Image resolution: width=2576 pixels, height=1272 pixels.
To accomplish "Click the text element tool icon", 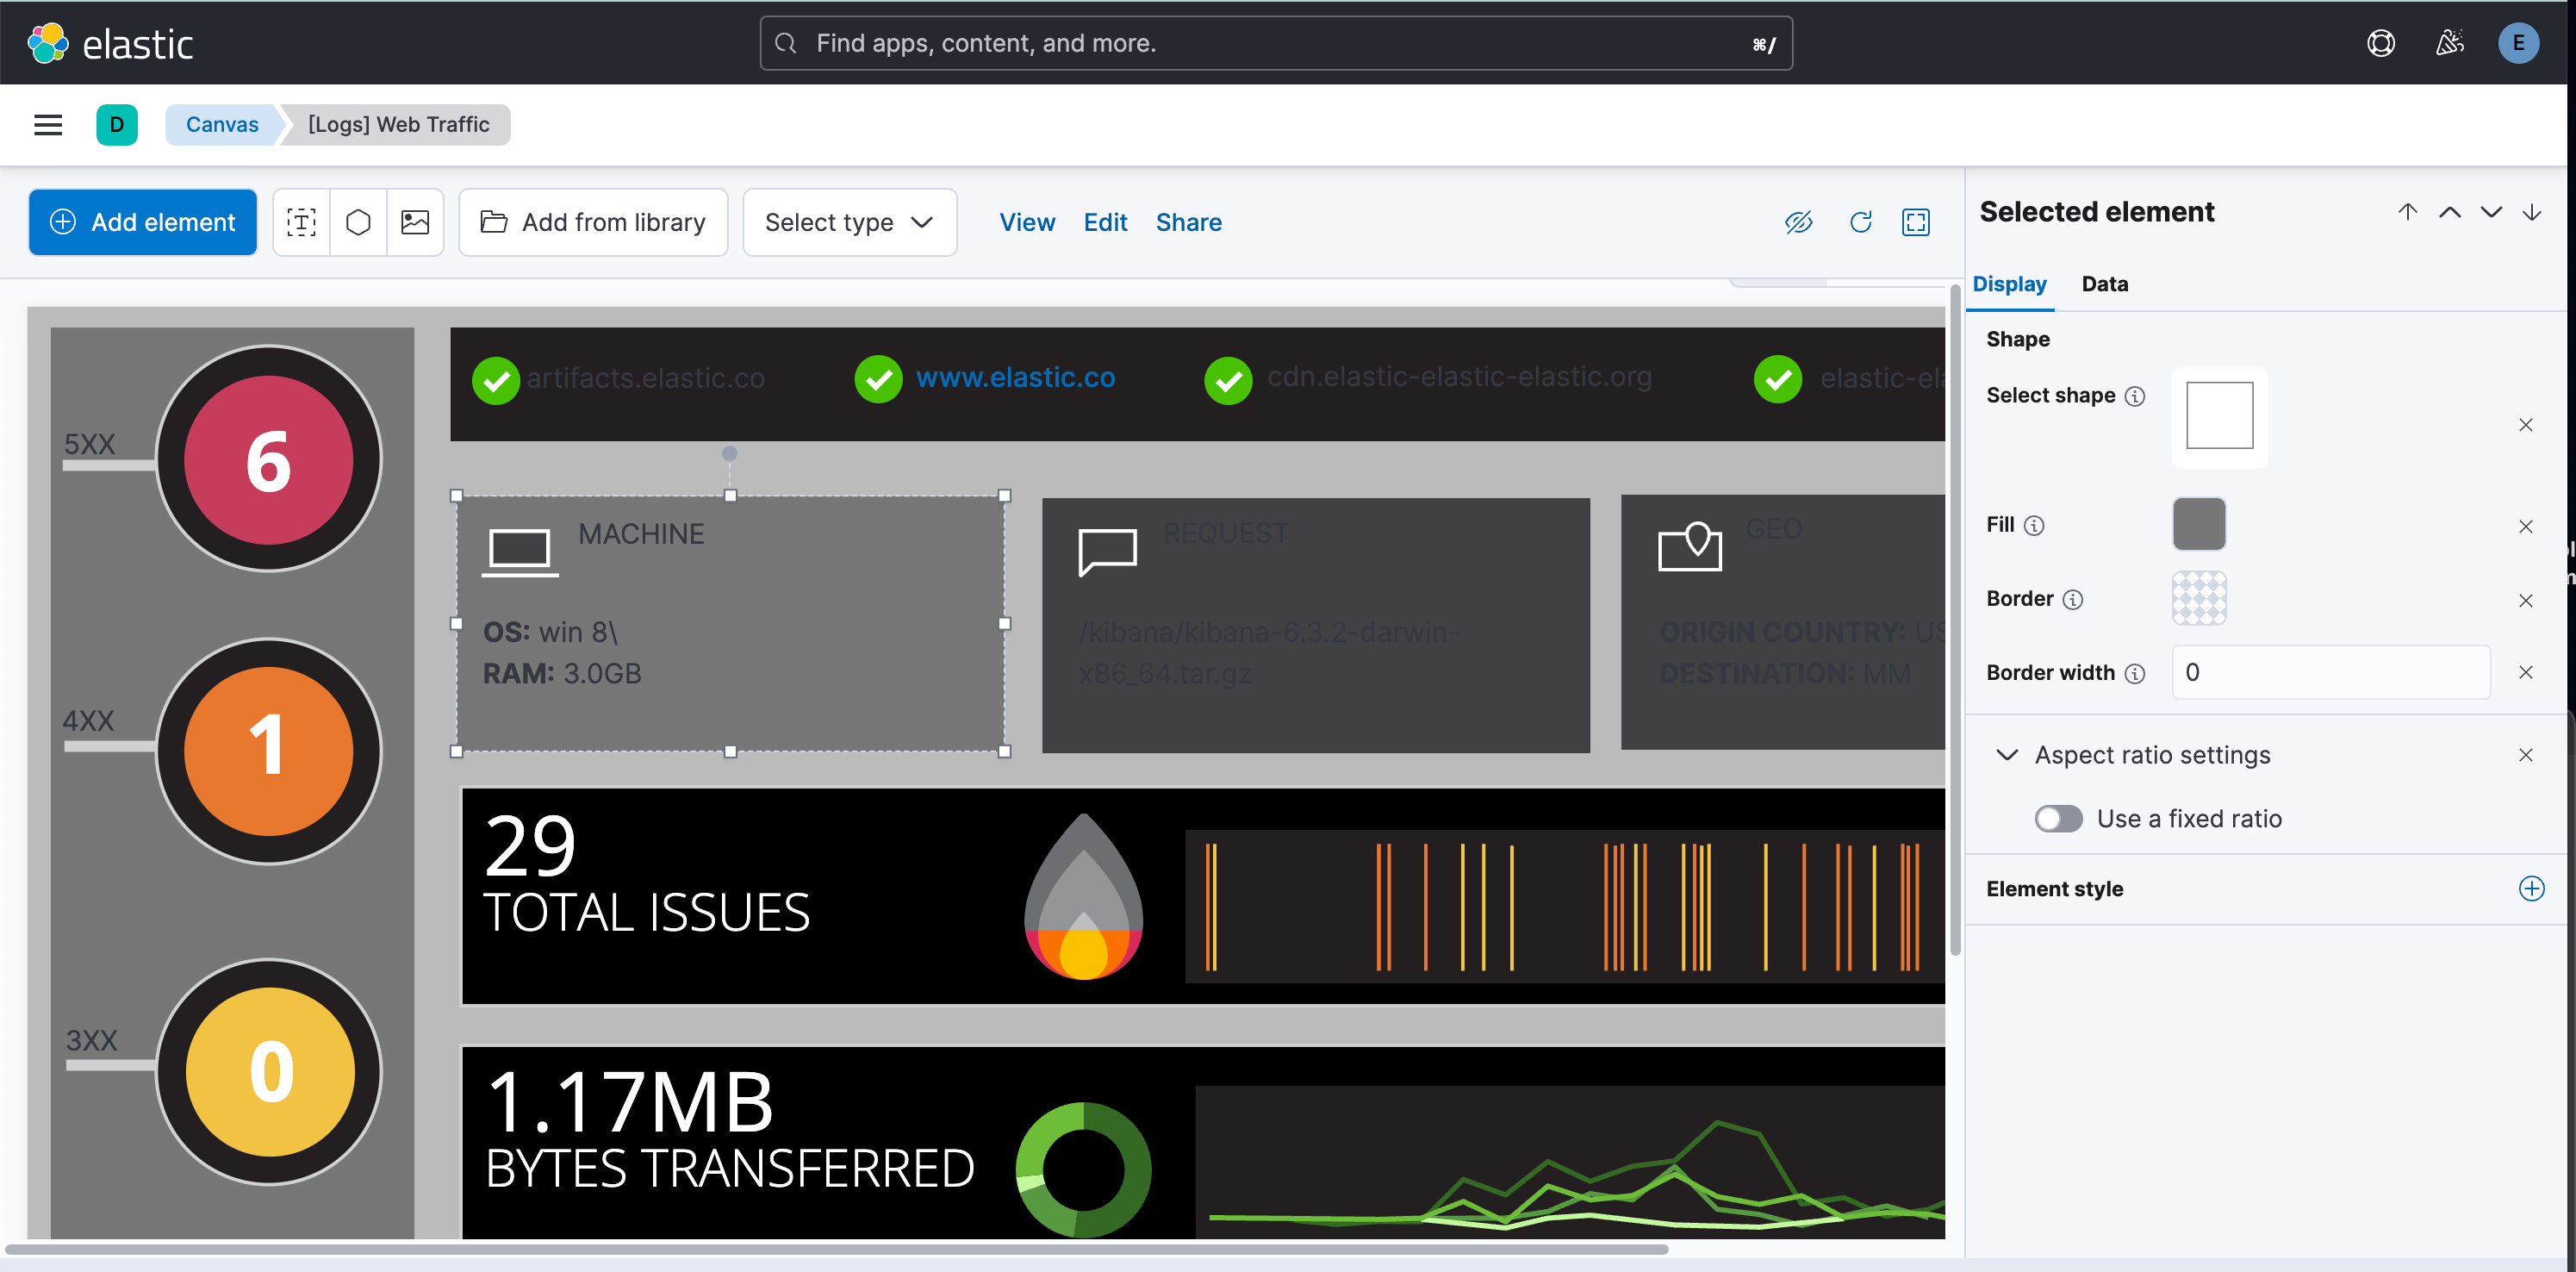I will tap(301, 222).
